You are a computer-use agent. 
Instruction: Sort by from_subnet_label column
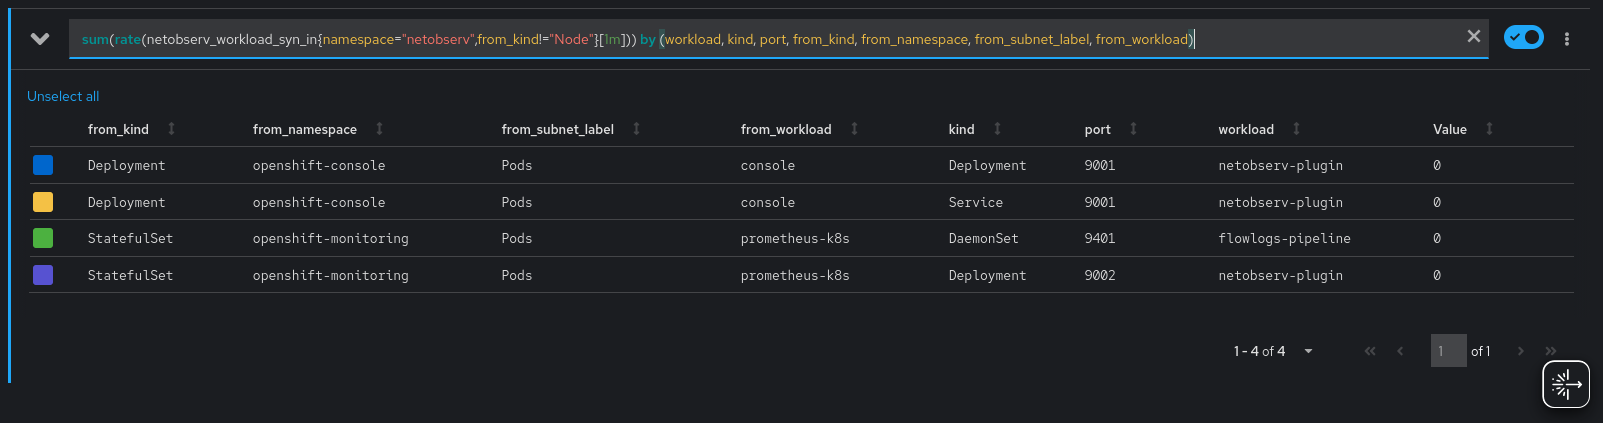pos(636,129)
